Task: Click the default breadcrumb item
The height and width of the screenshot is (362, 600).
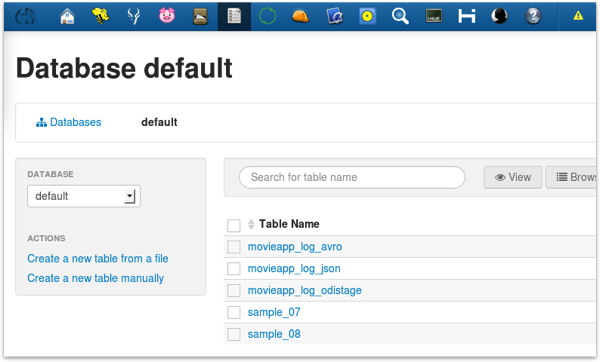Action: [x=159, y=122]
